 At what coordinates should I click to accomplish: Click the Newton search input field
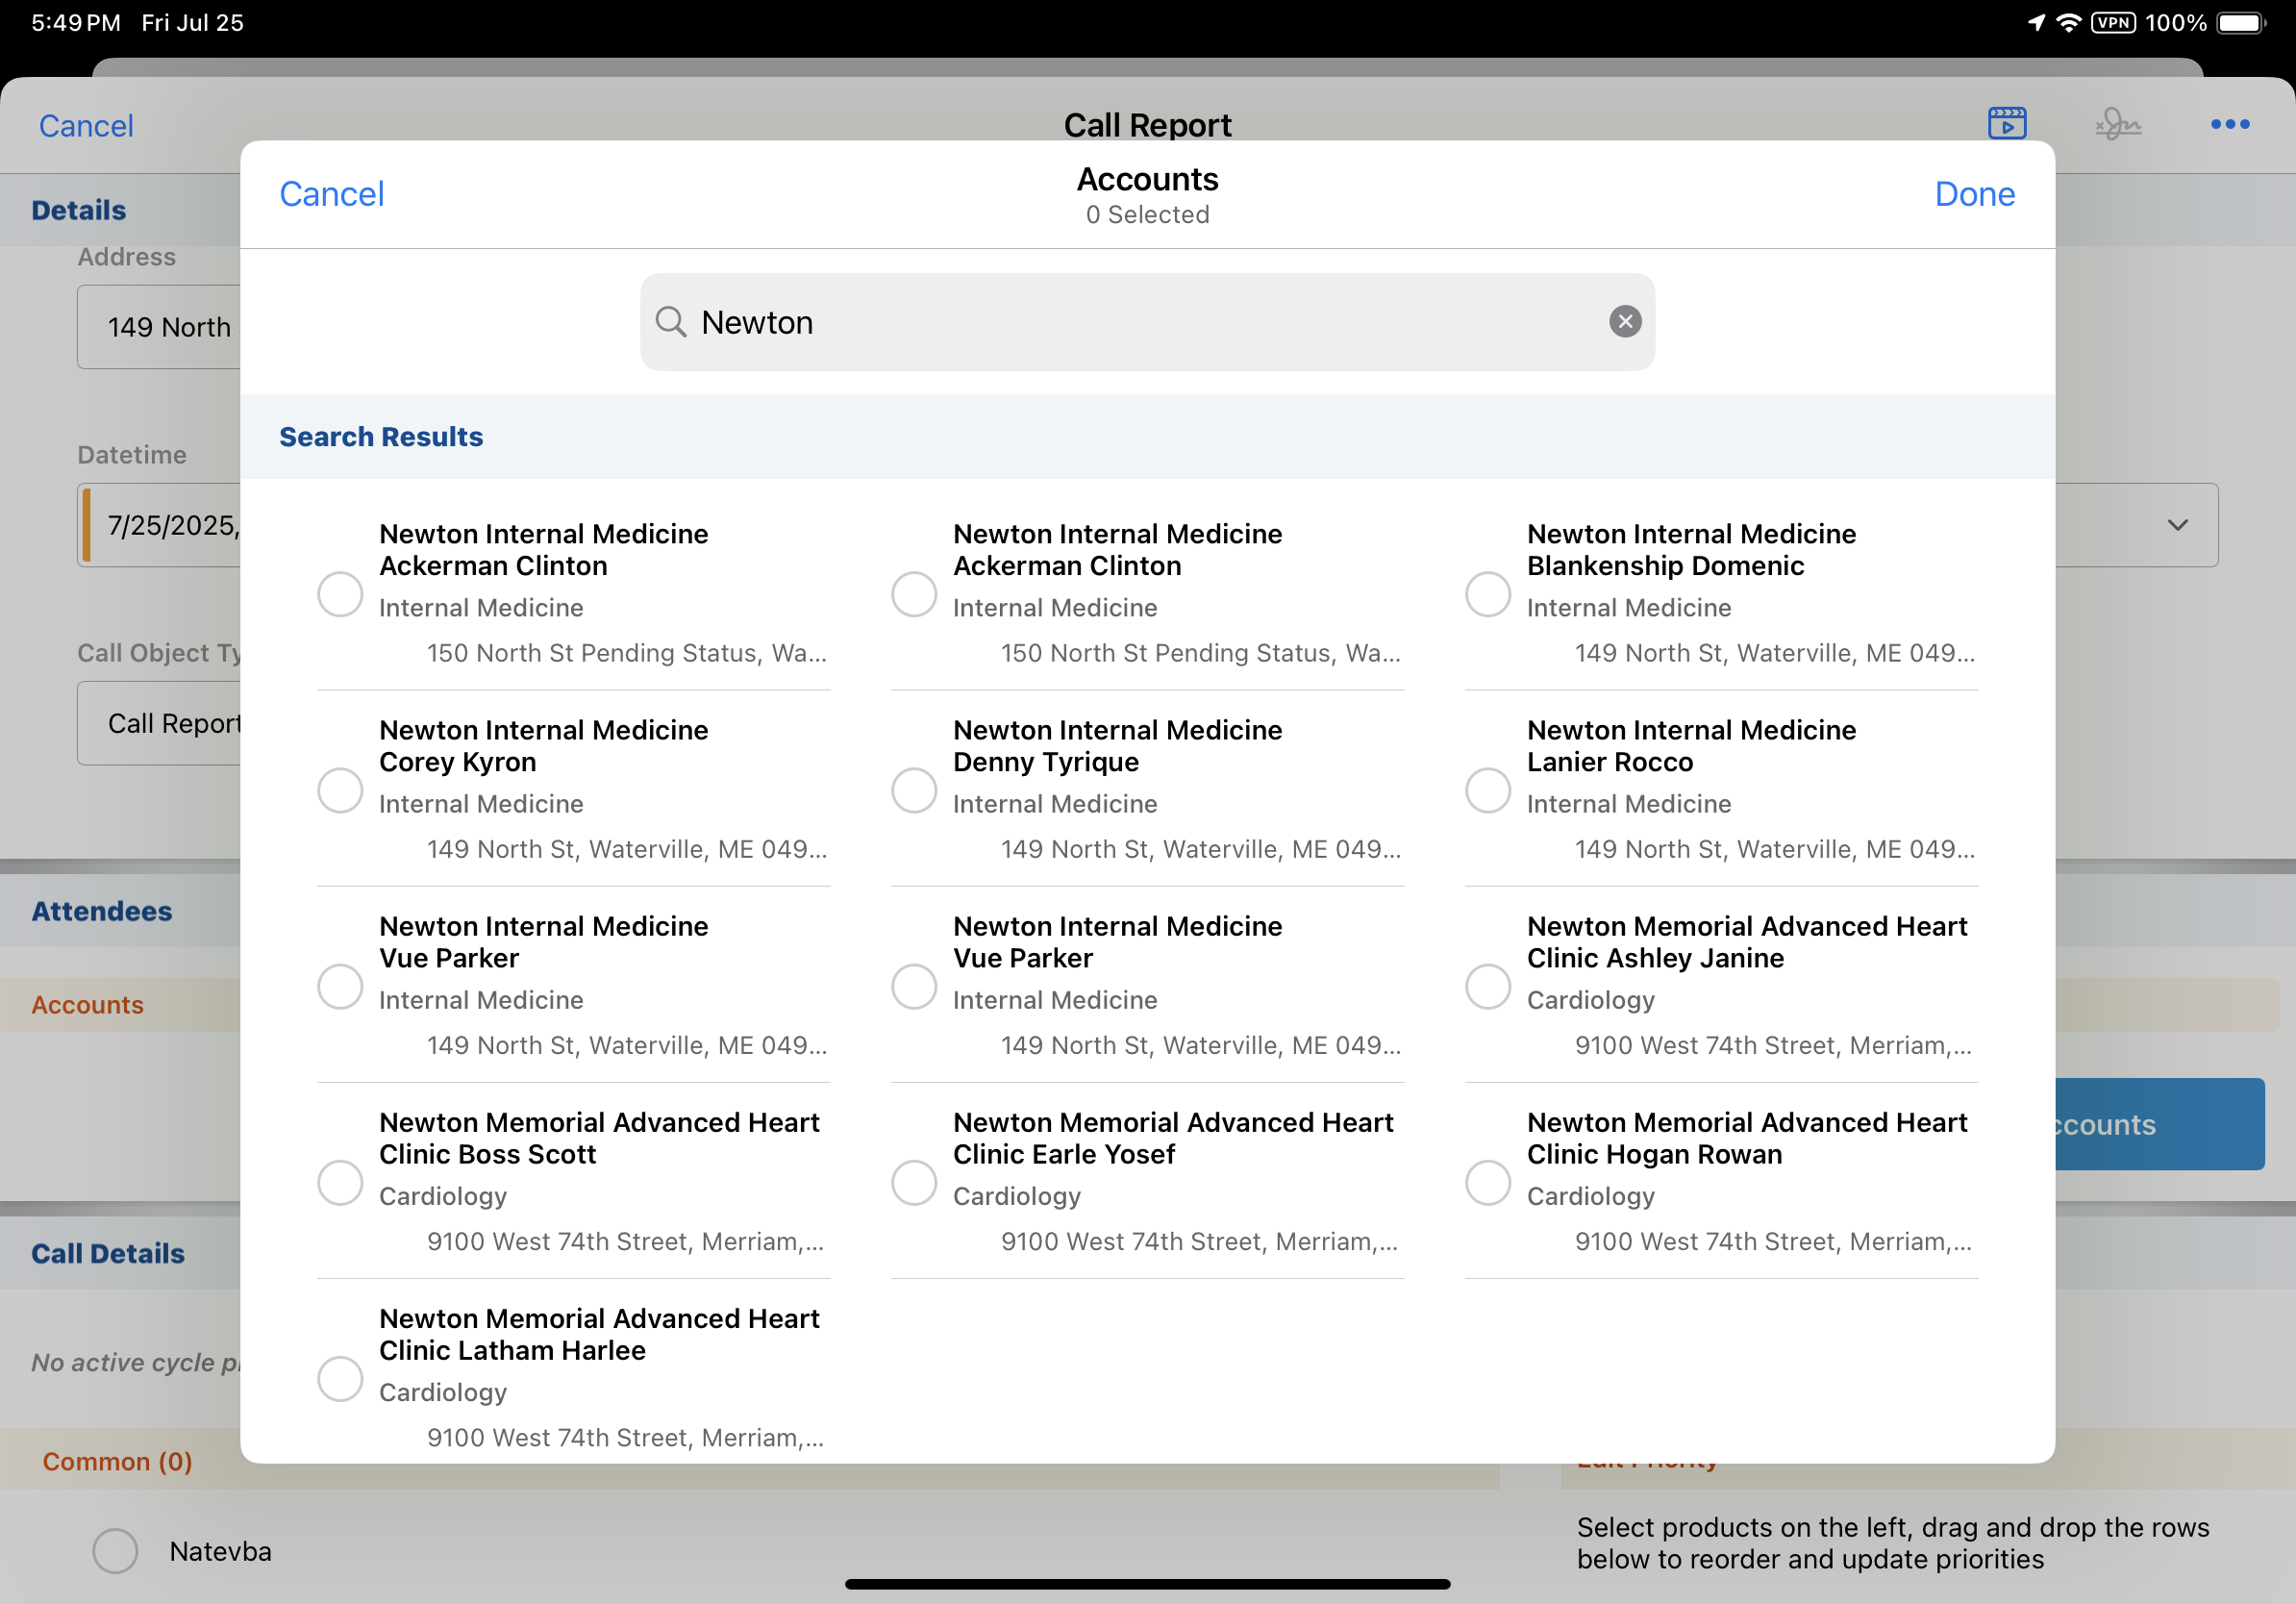pos(1146,322)
